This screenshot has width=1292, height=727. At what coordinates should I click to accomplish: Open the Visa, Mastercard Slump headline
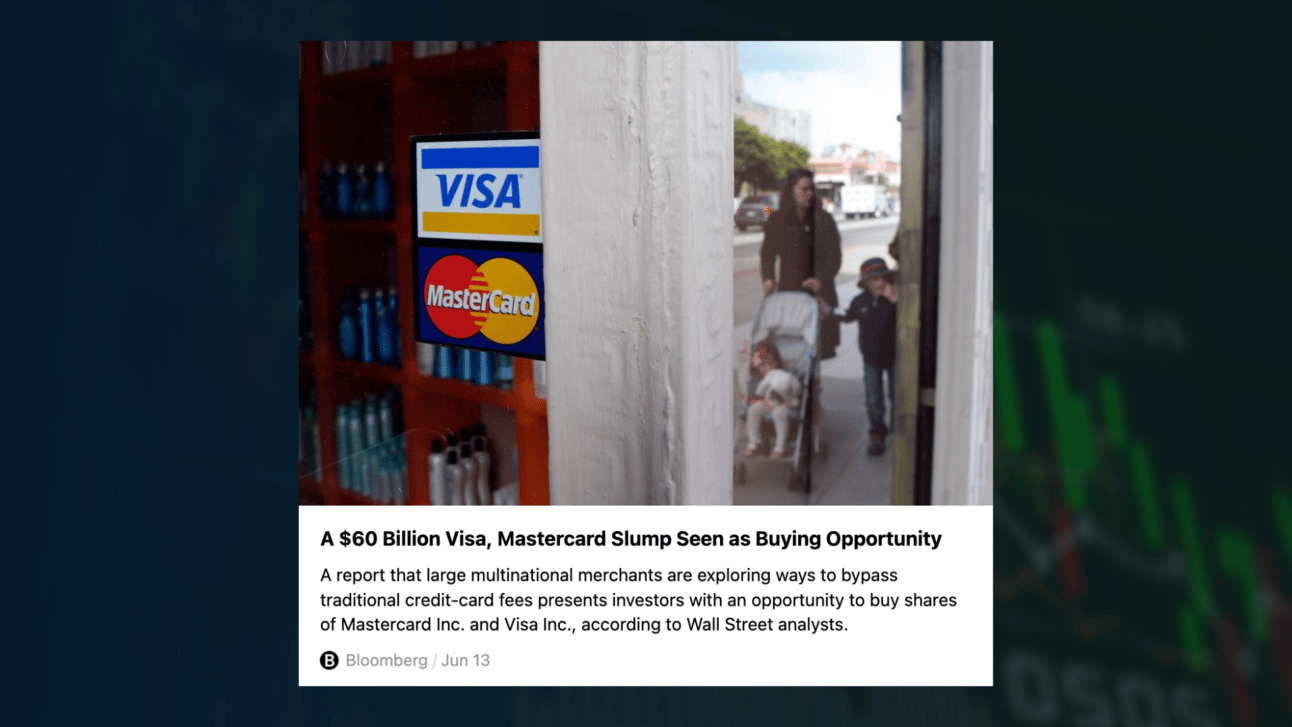click(x=631, y=539)
